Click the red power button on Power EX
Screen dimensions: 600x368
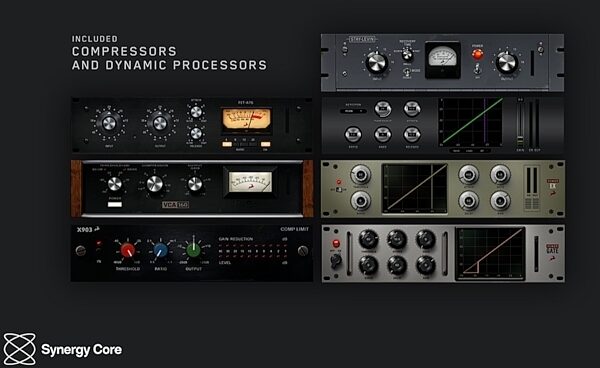tap(339, 182)
